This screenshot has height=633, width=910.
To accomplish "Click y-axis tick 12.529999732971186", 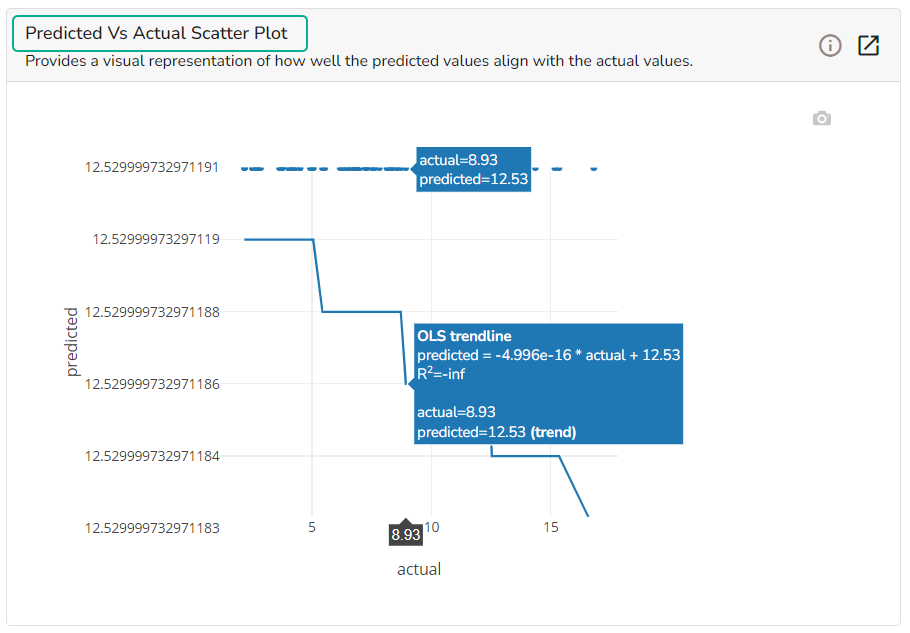I will (152, 383).
